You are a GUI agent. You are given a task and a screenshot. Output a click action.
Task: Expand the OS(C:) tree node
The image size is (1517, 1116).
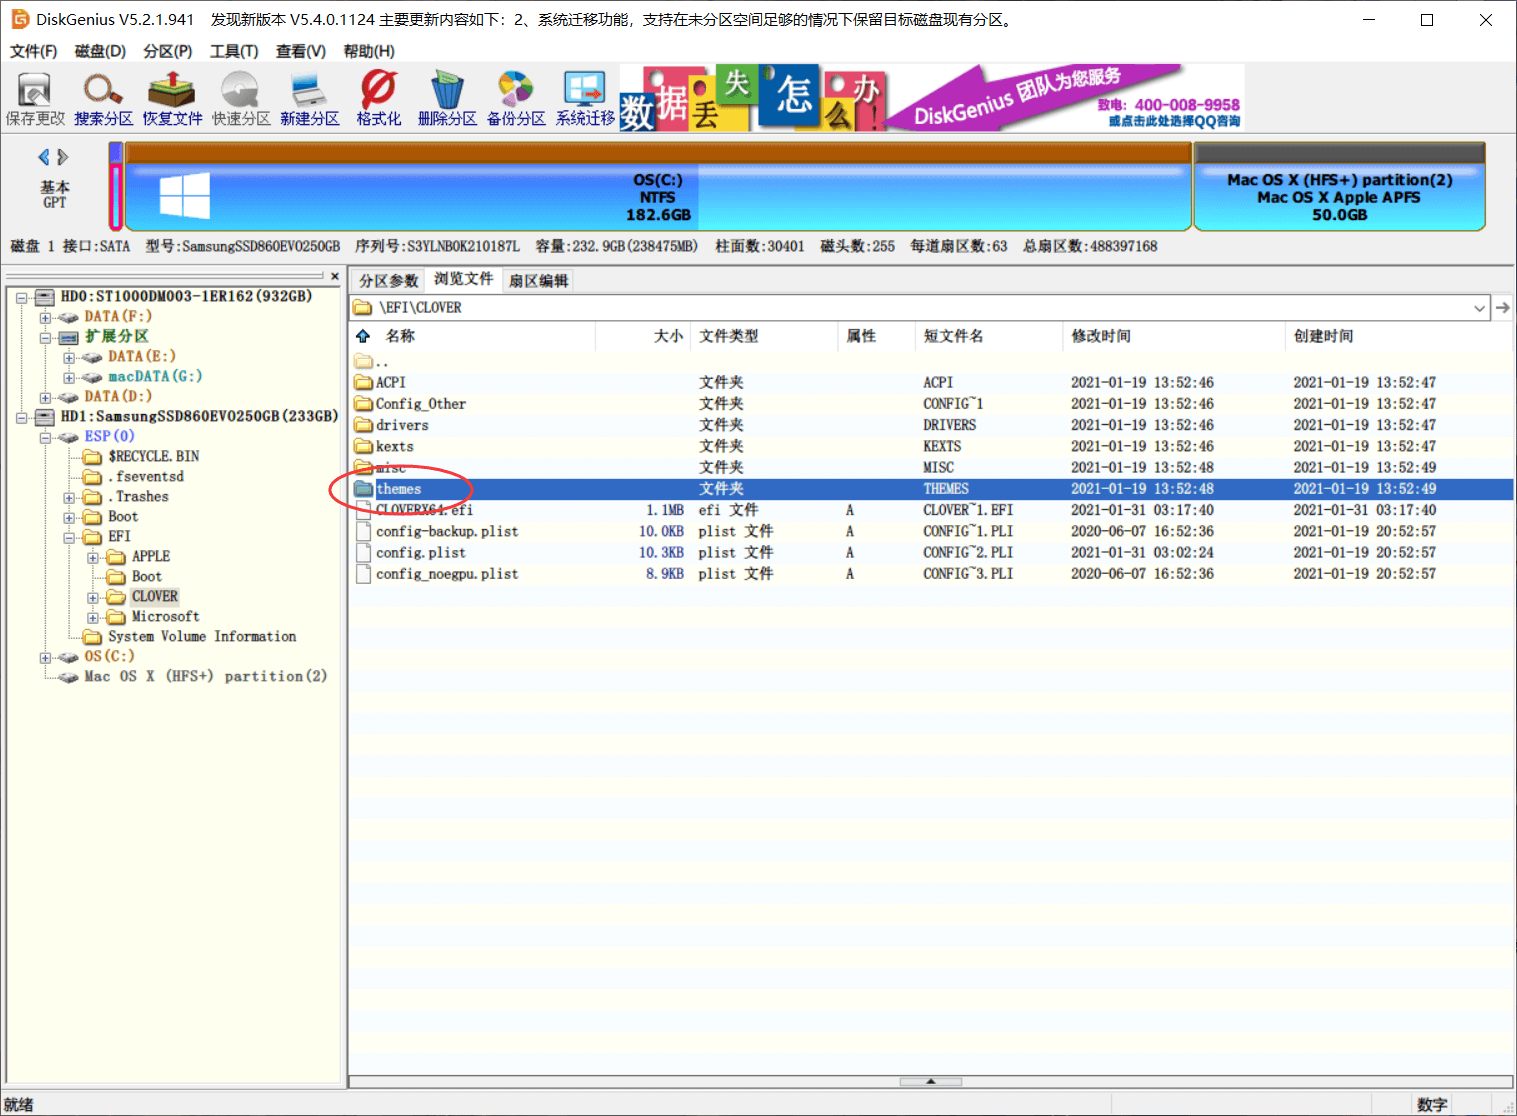point(45,657)
